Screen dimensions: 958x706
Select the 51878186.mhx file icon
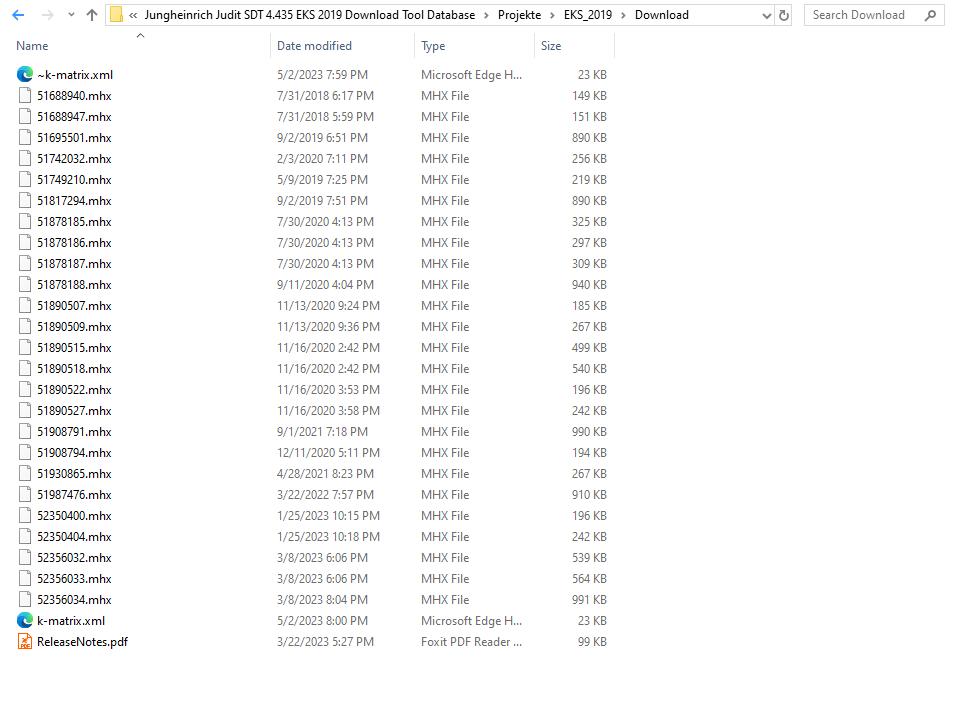point(24,242)
